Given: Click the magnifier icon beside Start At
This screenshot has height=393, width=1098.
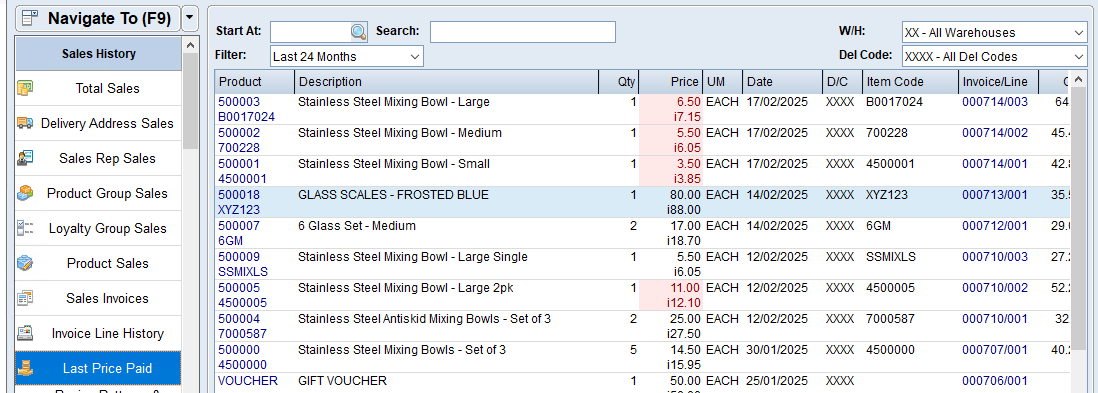Looking at the screenshot, I should click(359, 32).
